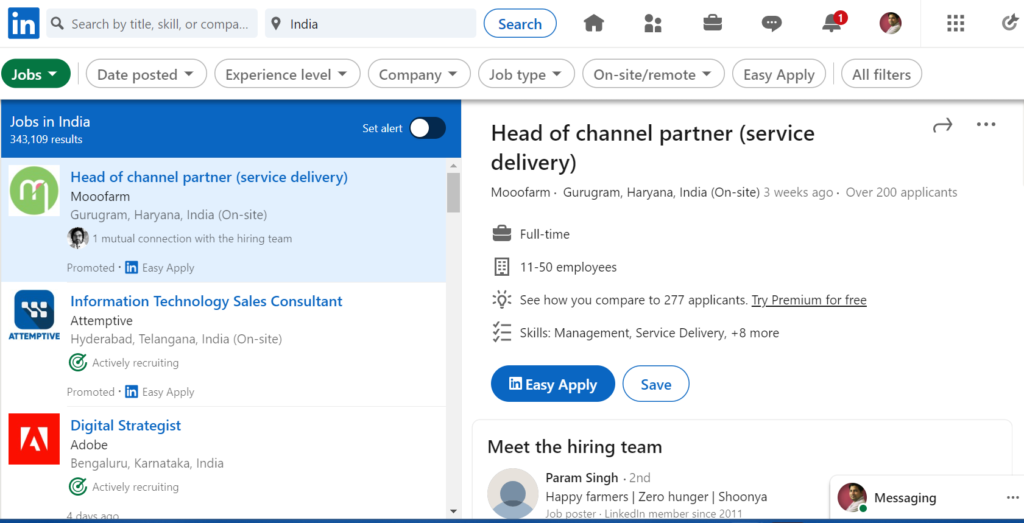Open Company filter dropdown
Image resolution: width=1024 pixels, height=523 pixels.
pos(419,74)
